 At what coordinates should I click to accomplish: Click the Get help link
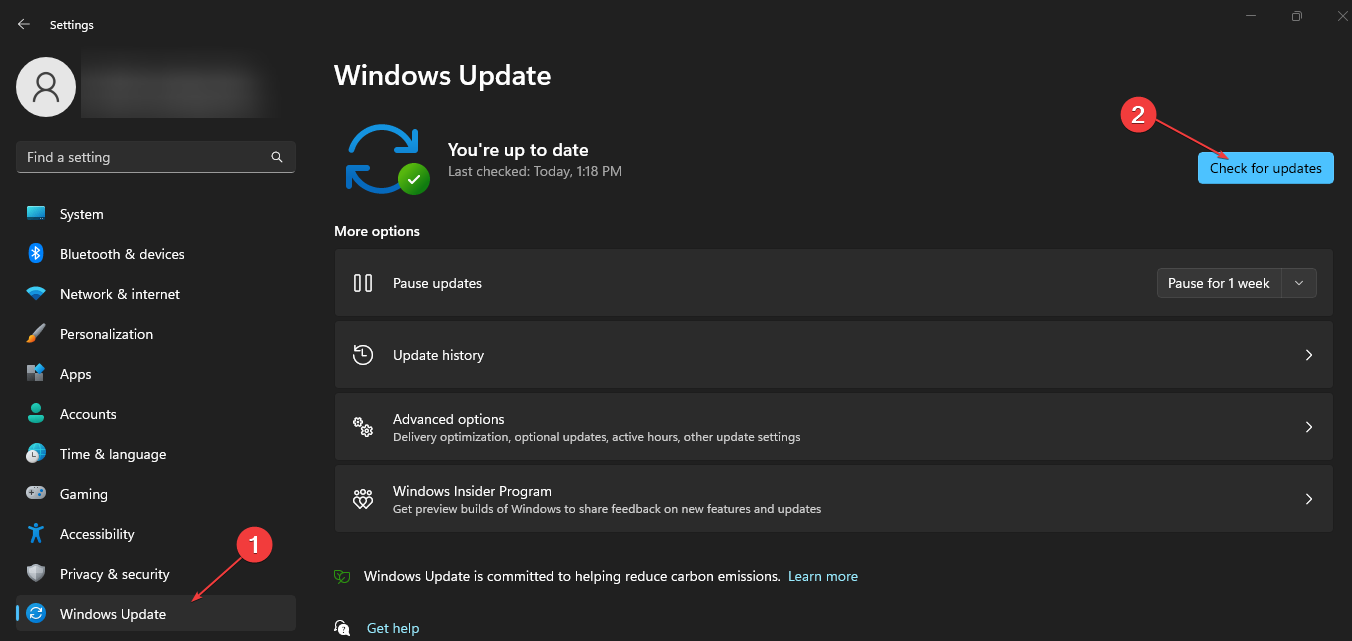click(393, 628)
